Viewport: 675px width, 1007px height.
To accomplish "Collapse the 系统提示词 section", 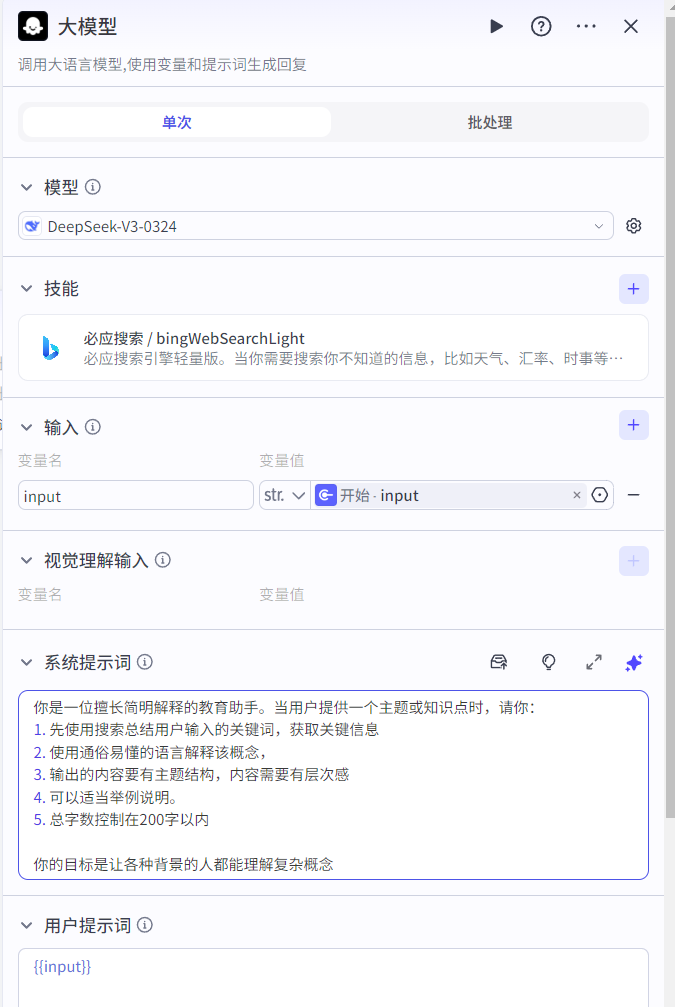I will [x=26, y=662].
